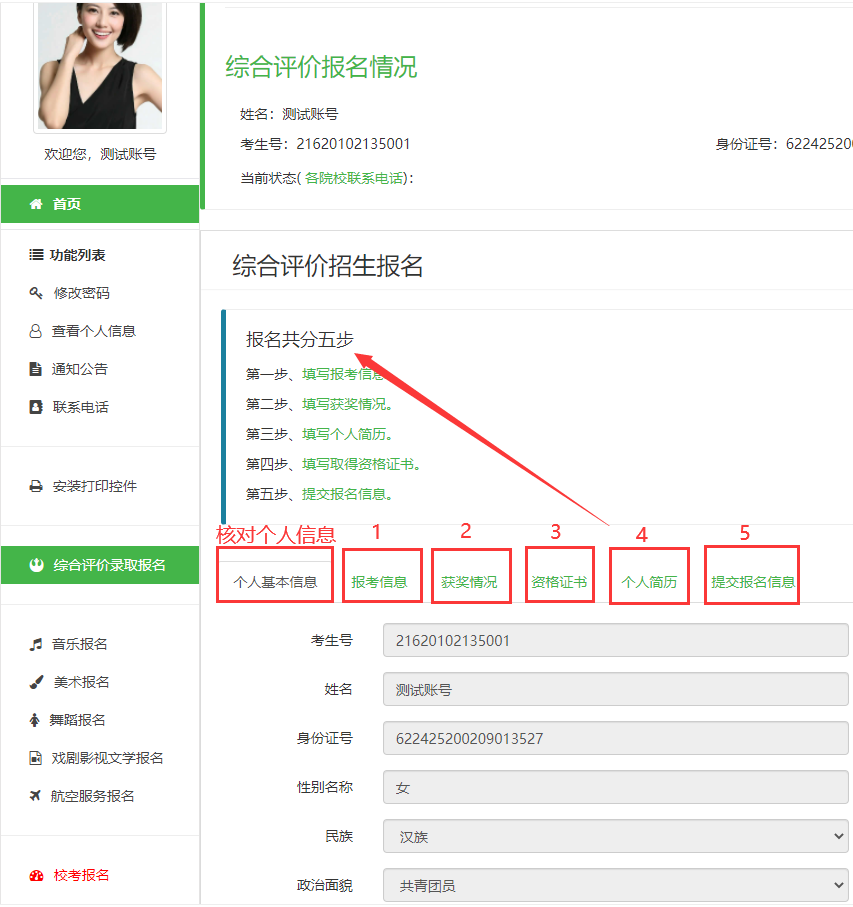Image resolution: width=853 pixels, height=907 pixels.
Task: Click the contact book icon for 联系电话
Action: point(36,407)
